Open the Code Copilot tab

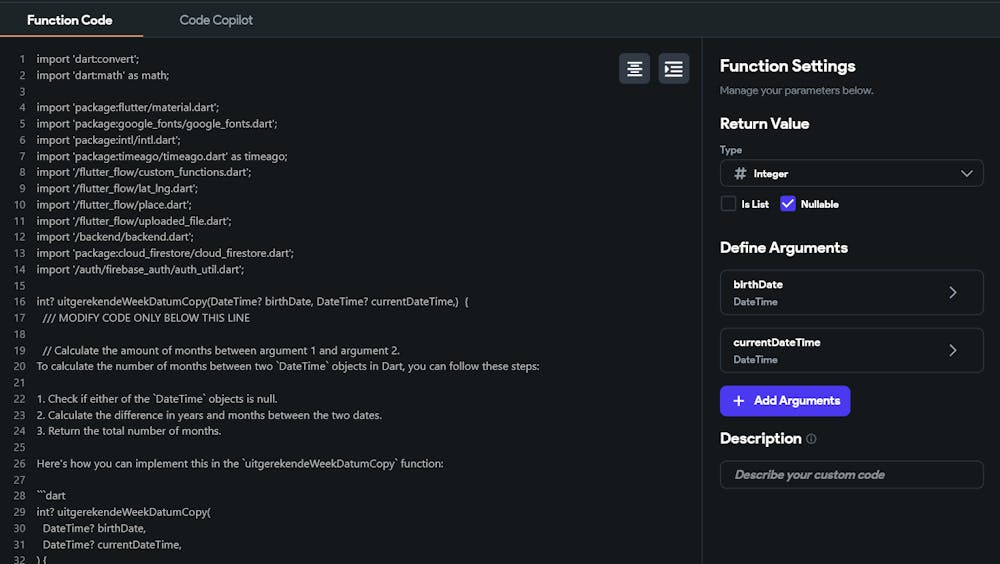point(216,20)
